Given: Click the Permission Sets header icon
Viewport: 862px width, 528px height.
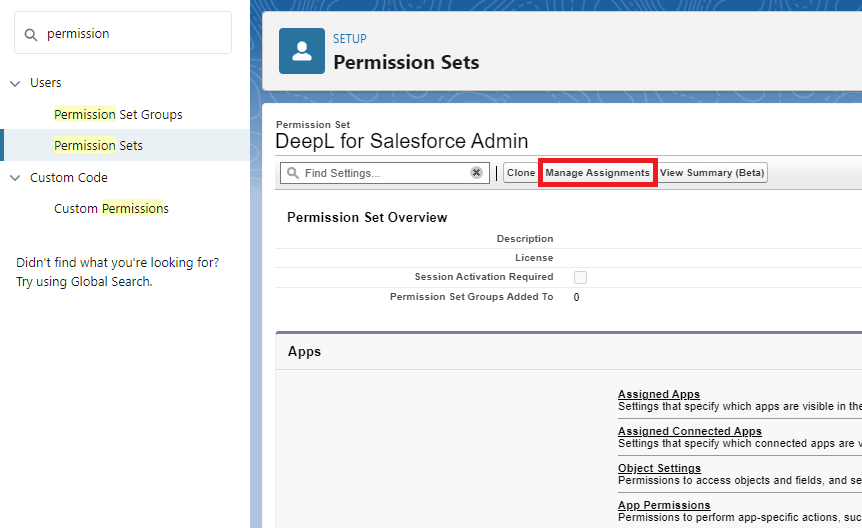Looking at the screenshot, I should click(301, 51).
